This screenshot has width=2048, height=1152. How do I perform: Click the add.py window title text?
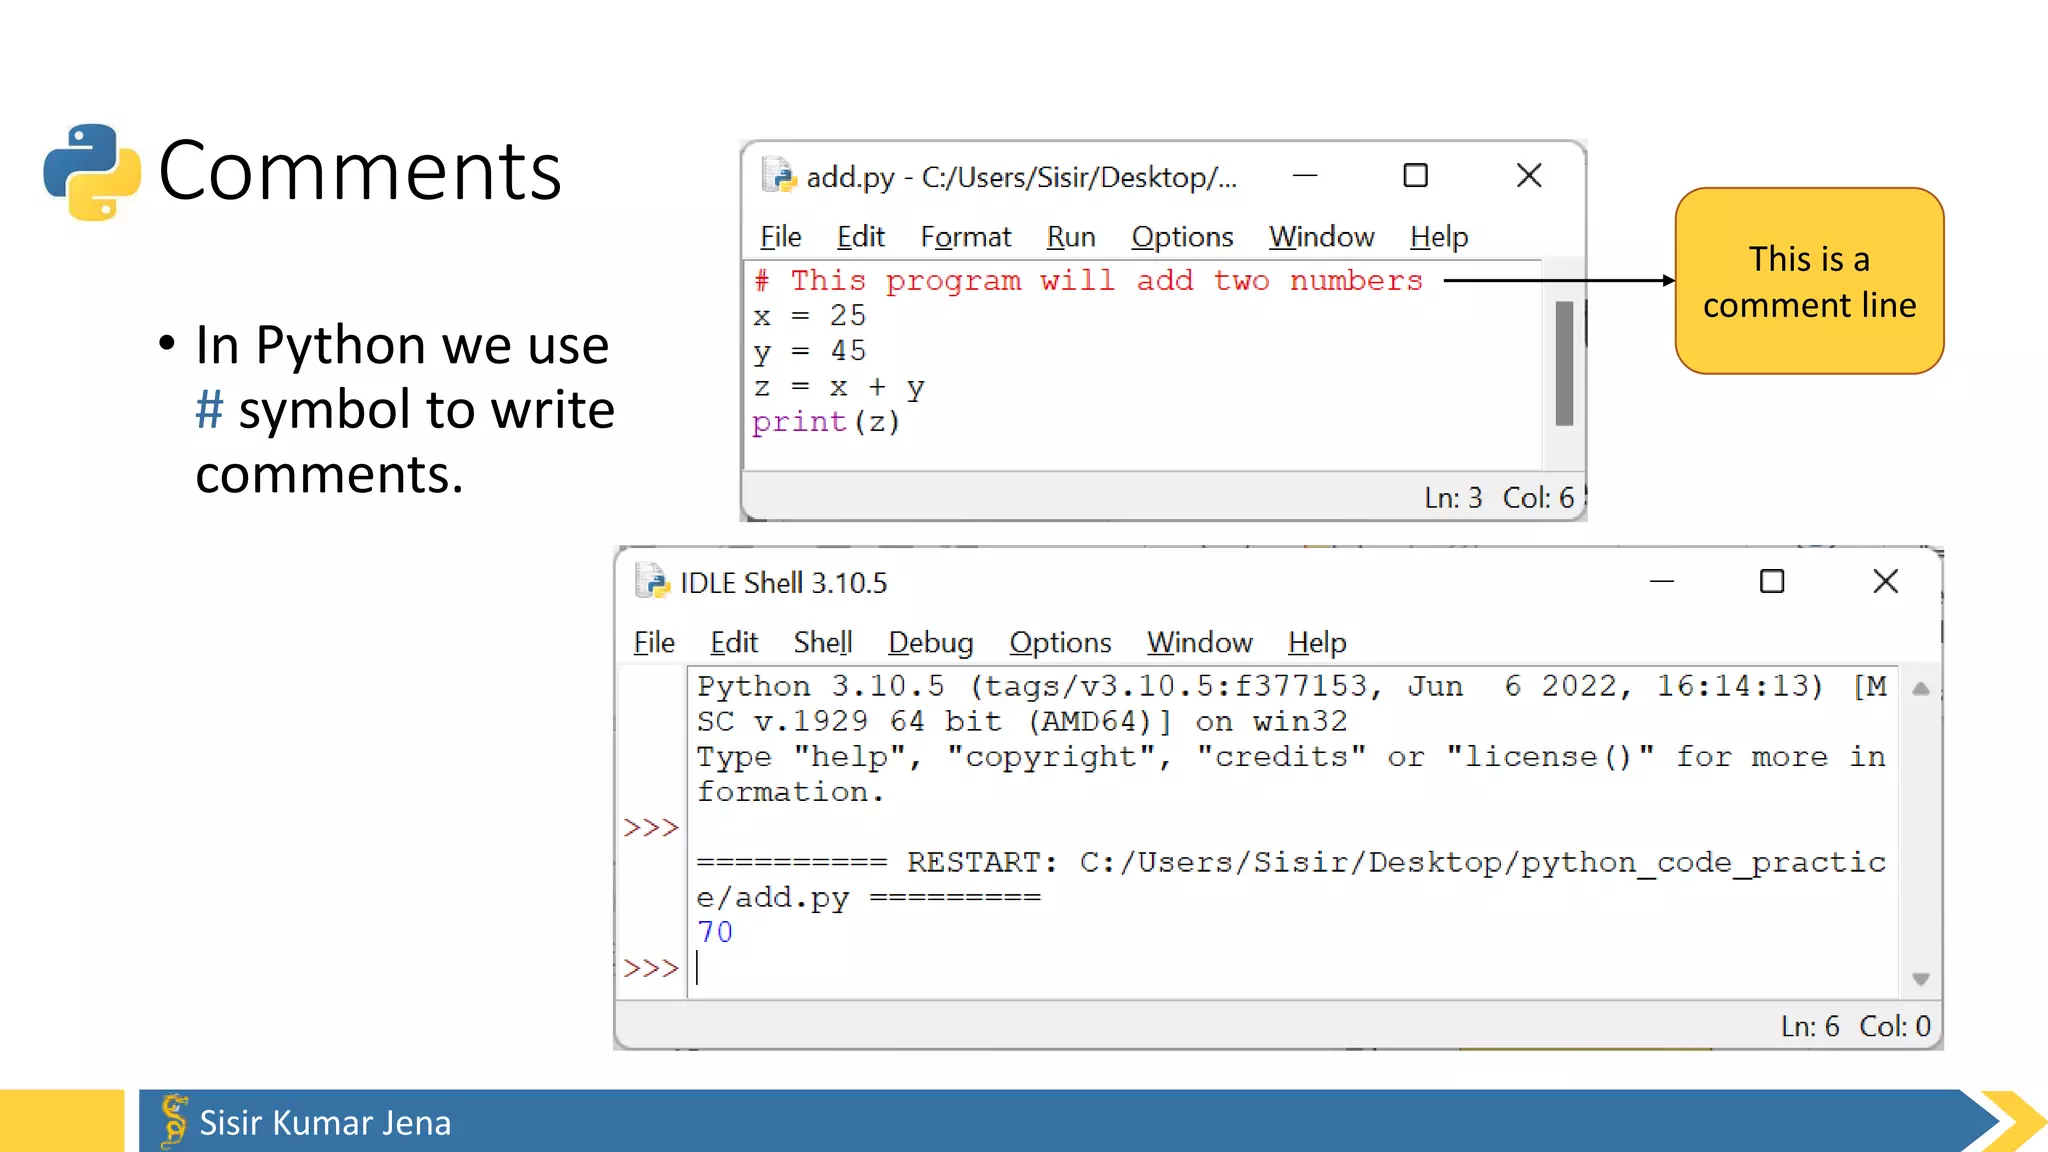[x=1021, y=177]
